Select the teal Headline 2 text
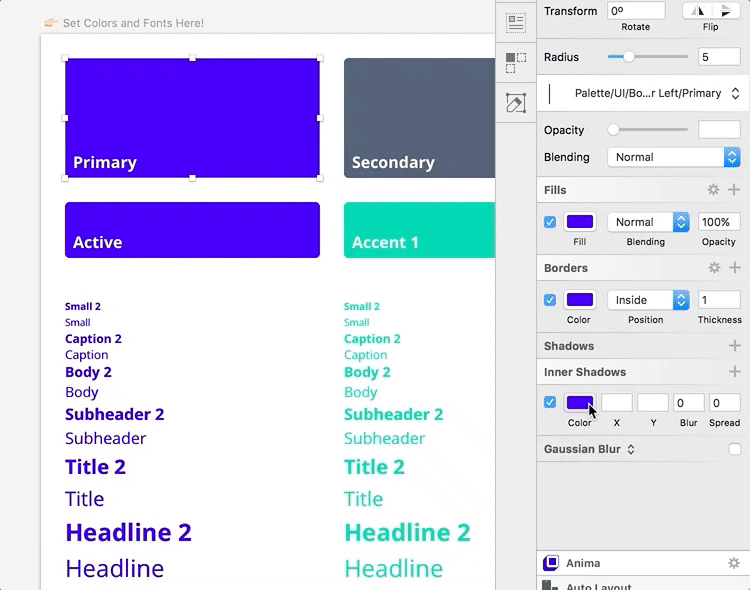This screenshot has height=590, width=750. pos(407,533)
